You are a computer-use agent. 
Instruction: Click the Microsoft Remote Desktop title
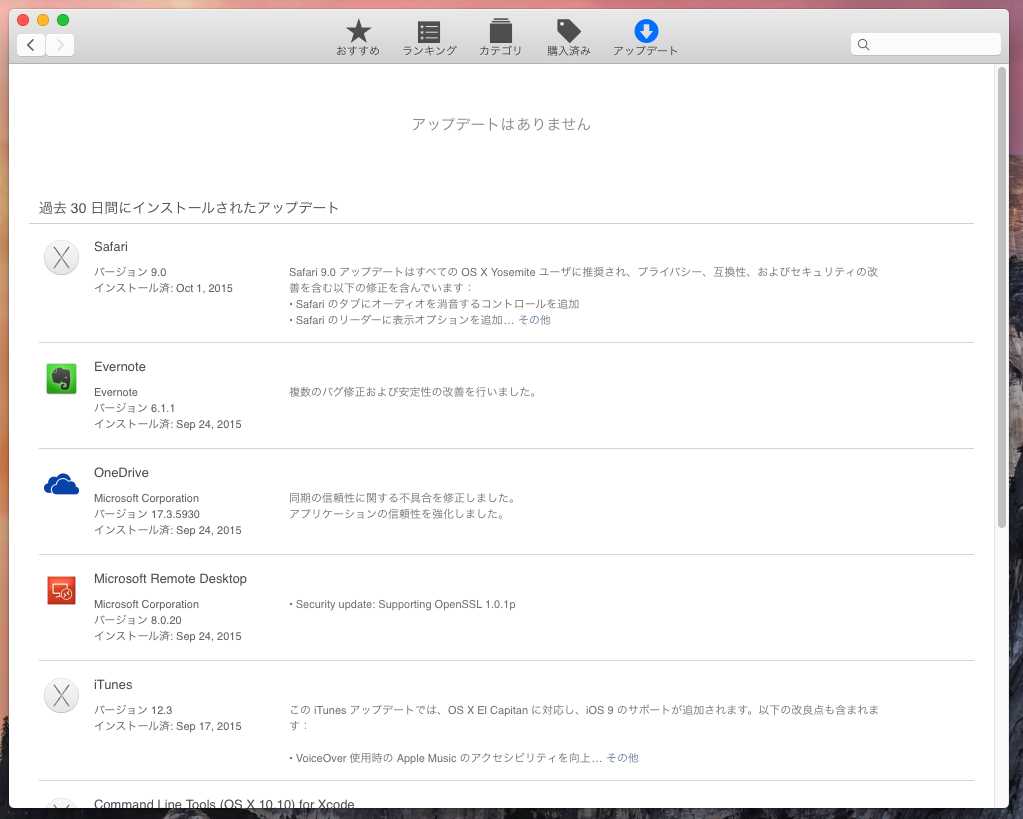tap(170, 579)
